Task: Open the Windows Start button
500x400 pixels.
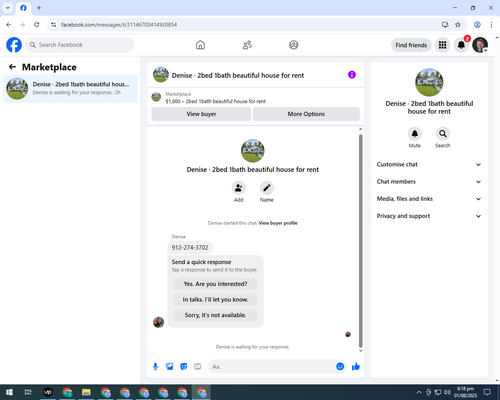Action: [x=9, y=392]
